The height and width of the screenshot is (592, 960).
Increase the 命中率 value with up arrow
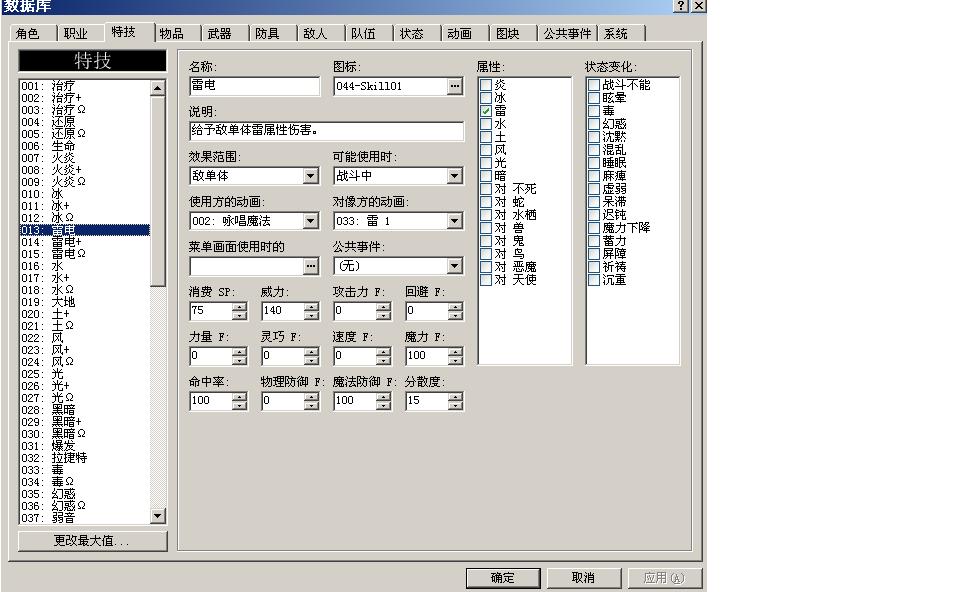click(x=239, y=397)
